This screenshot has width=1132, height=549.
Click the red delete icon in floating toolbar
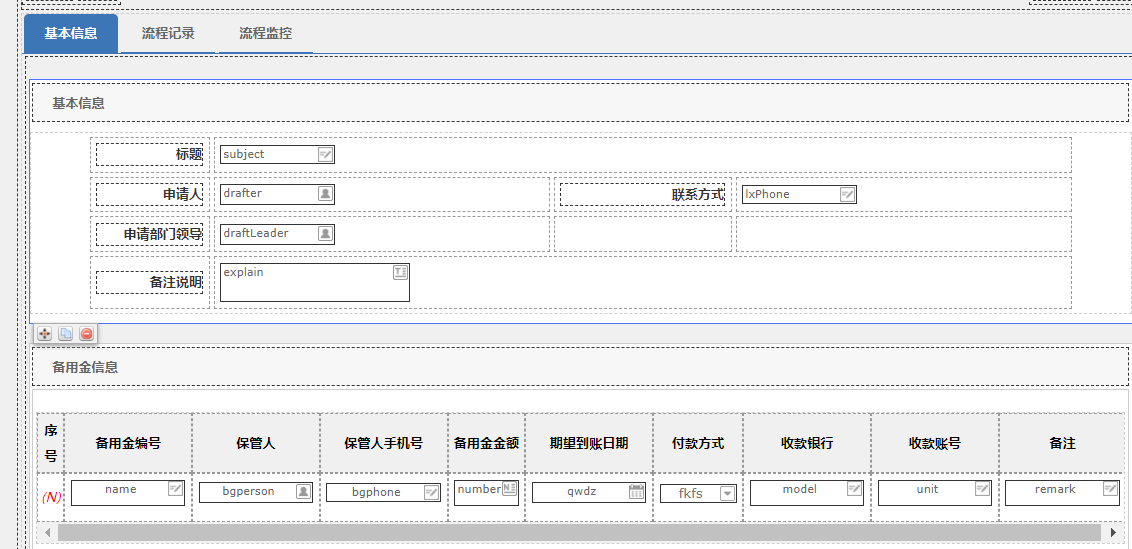point(87,334)
